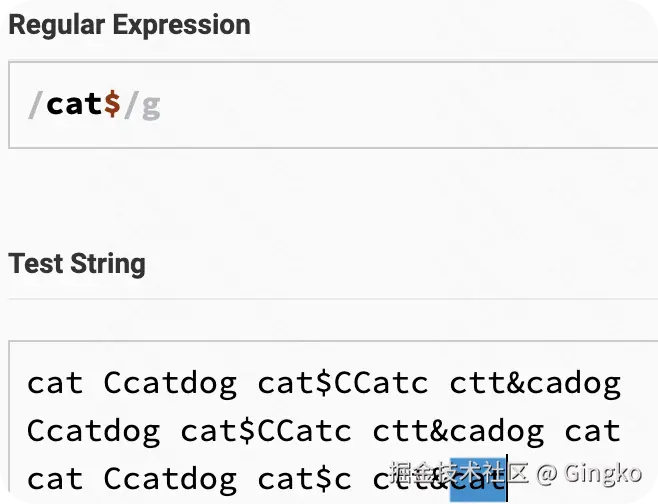Click inside the Regular Expression input field
This screenshot has height=504, width=658.
400,105
